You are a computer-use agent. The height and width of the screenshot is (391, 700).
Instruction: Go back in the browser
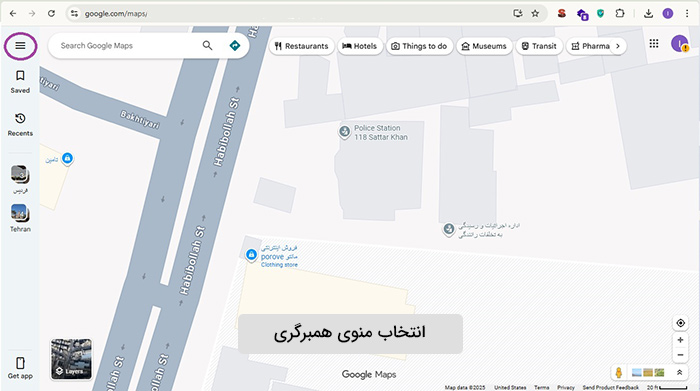point(12,13)
